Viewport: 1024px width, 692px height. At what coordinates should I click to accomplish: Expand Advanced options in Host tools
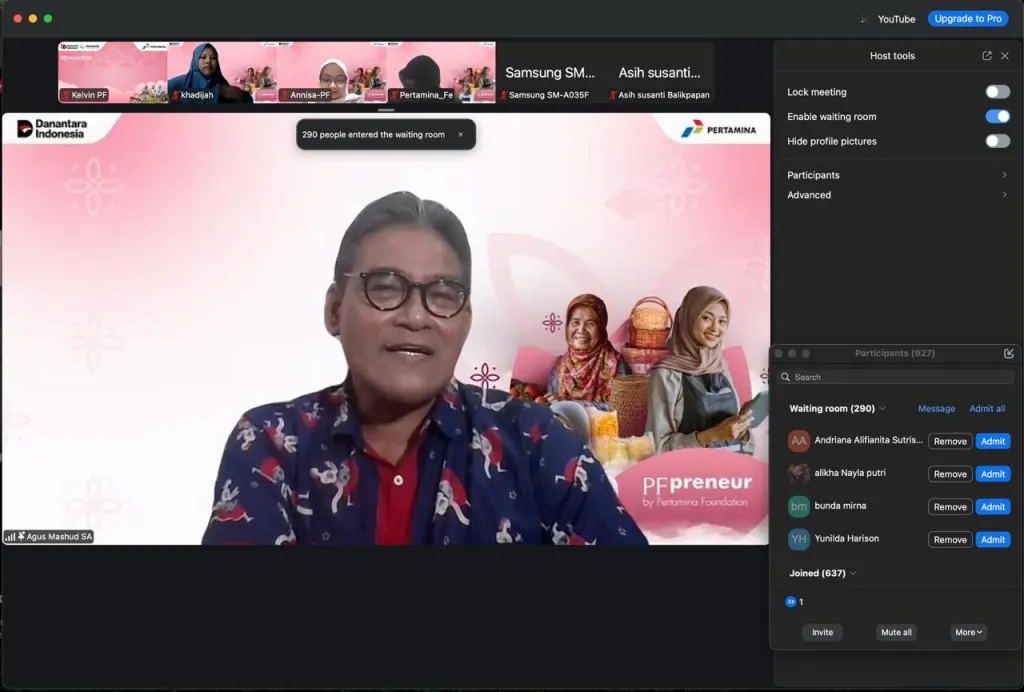[897, 195]
